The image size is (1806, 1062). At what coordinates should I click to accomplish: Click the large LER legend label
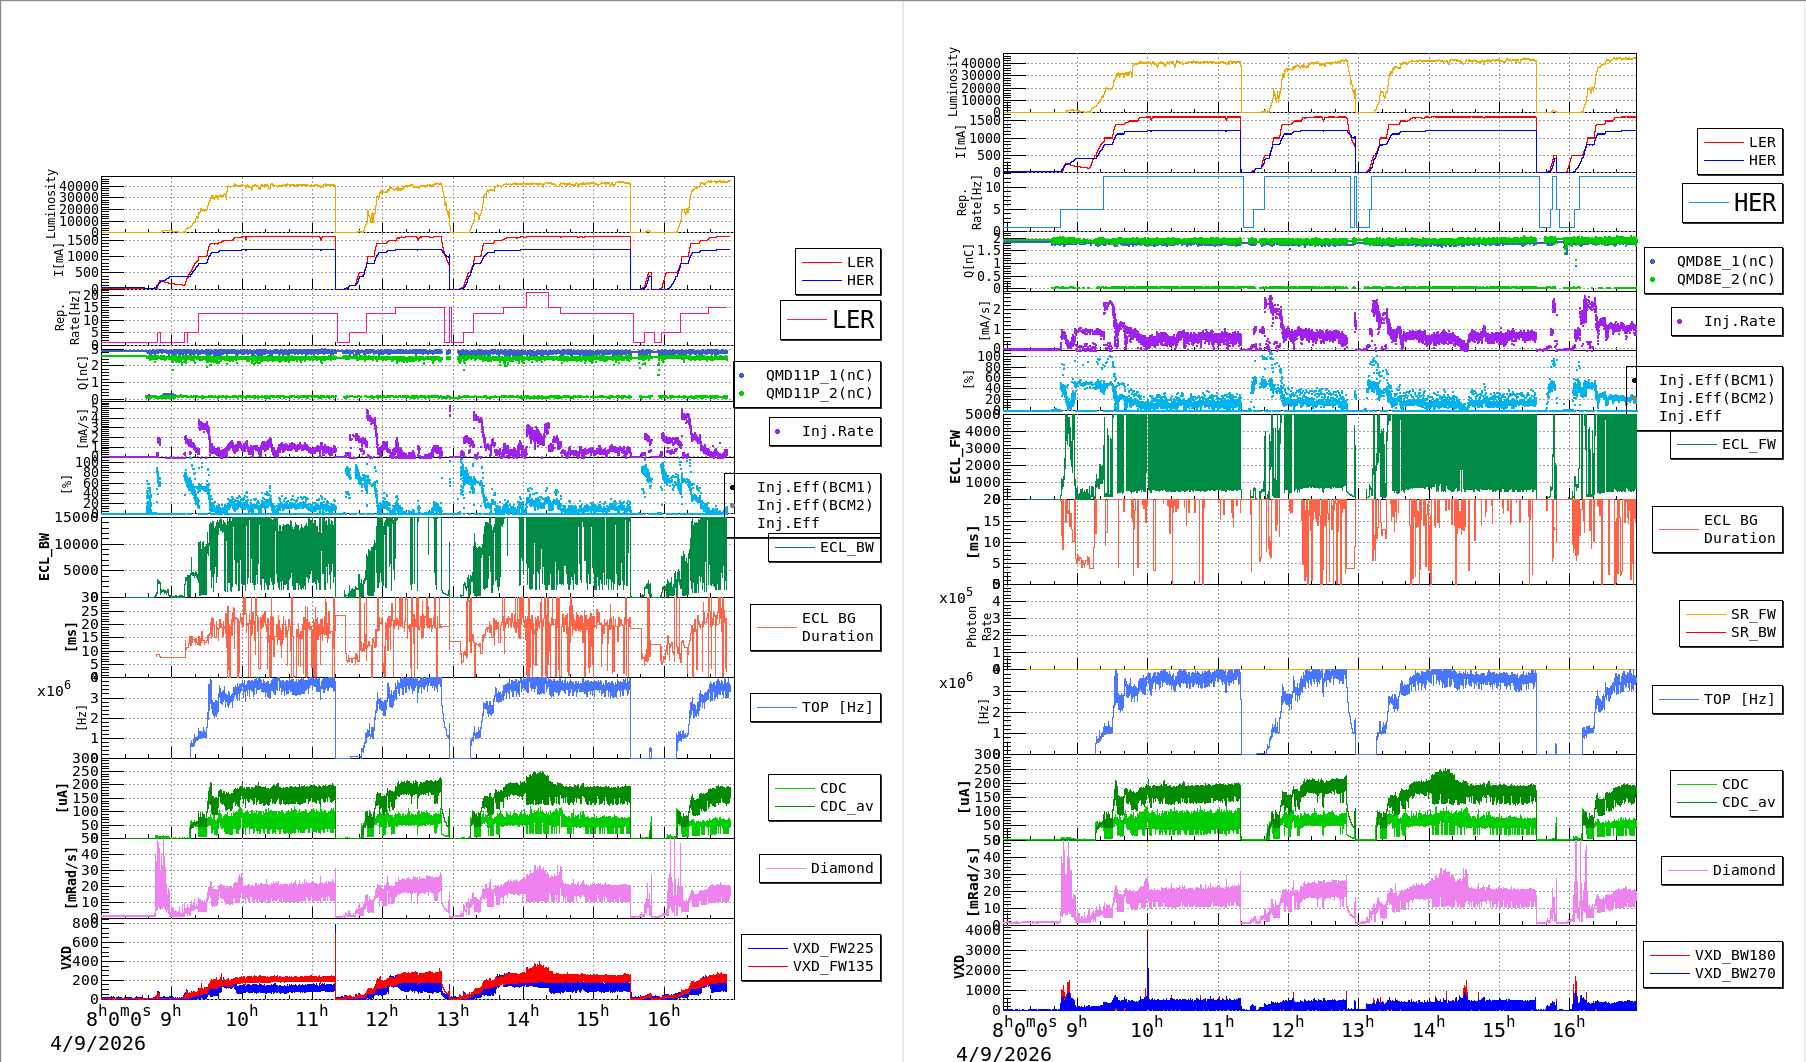pos(852,320)
